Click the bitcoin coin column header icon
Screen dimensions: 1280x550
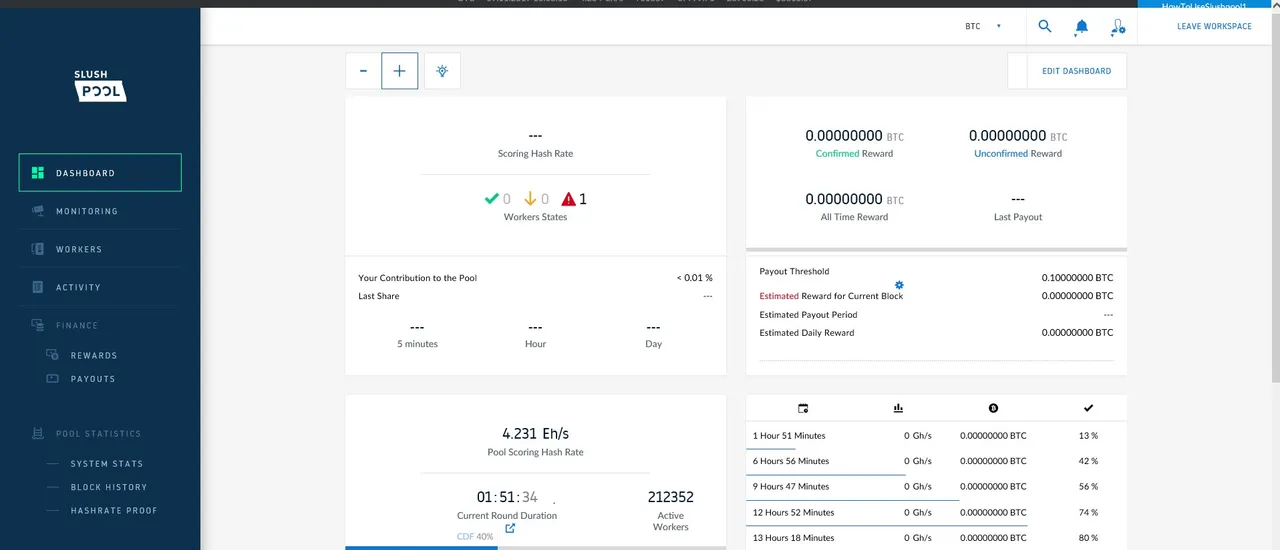[x=993, y=408]
